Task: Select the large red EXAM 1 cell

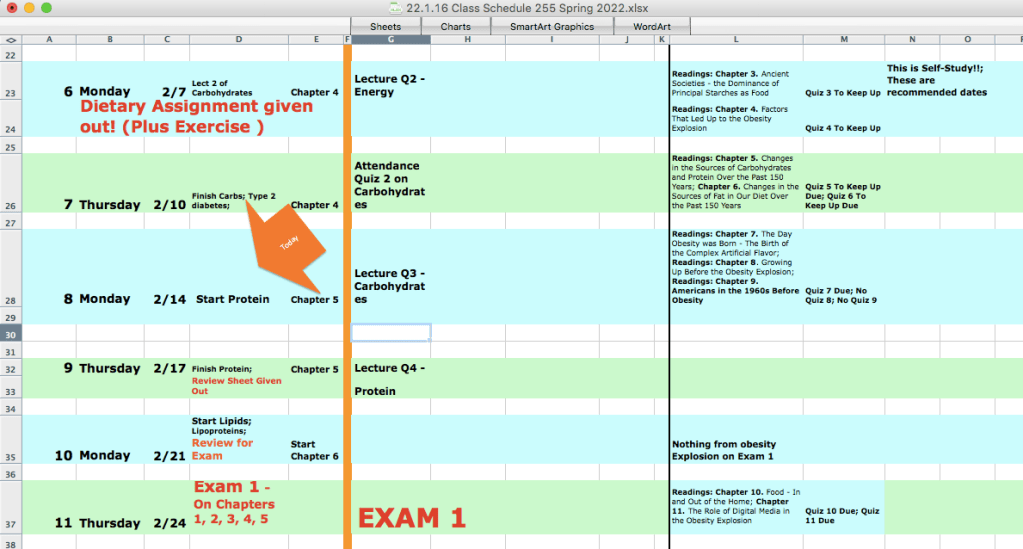Action: pos(413,518)
